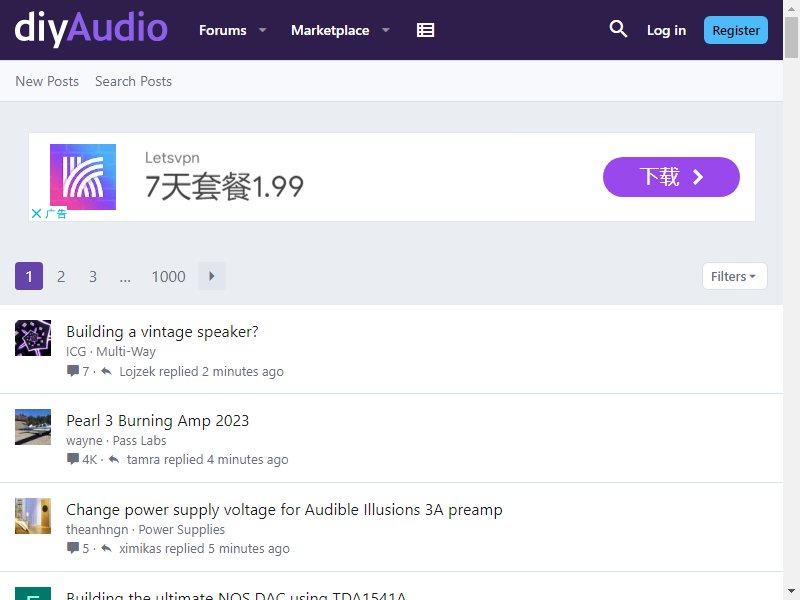Click author theanhngn

tap(97, 530)
